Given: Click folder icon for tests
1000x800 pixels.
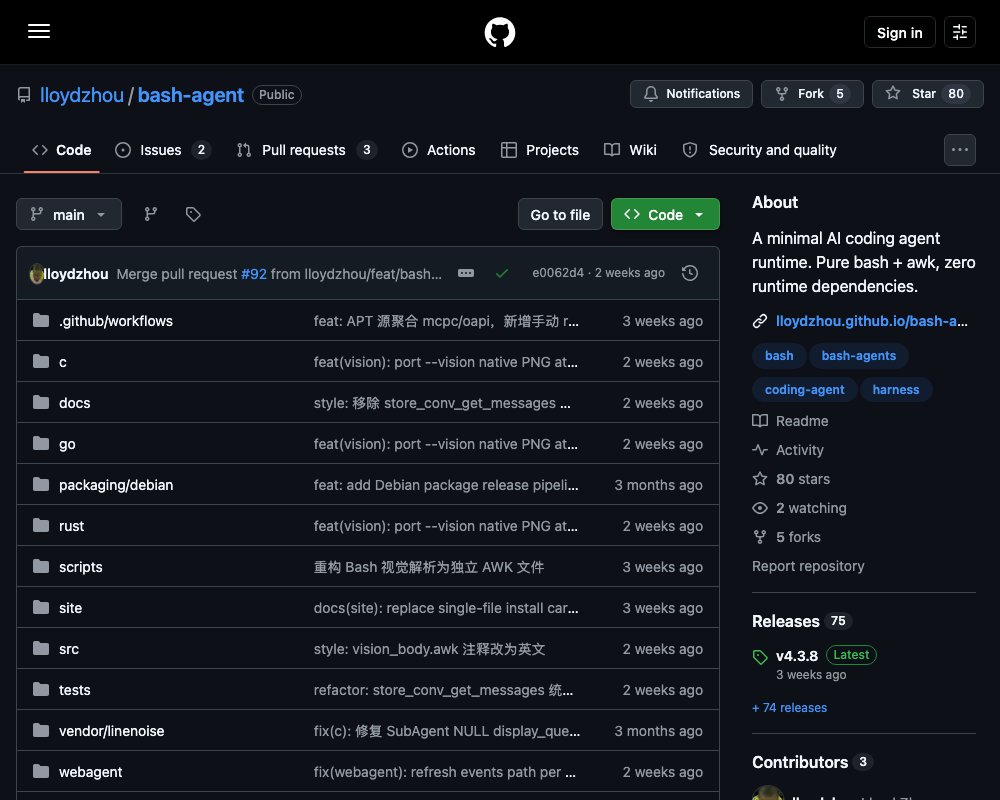Looking at the screenshot, I should point(41,690).
